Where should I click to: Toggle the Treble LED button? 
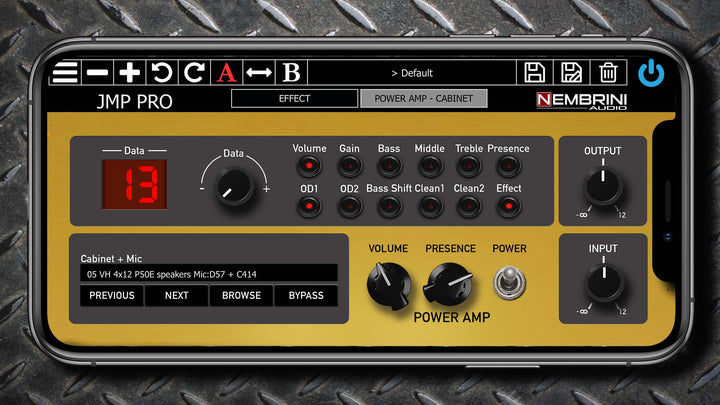point(469,165)
